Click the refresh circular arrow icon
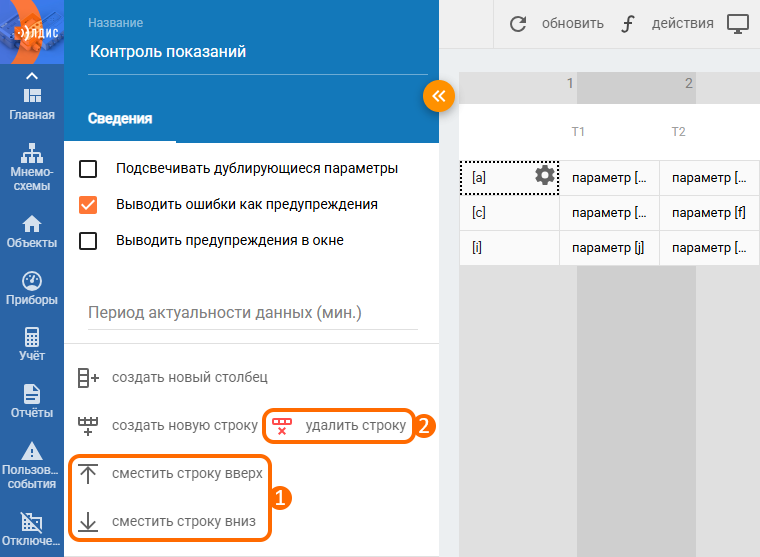 click(x=518, y=24)
